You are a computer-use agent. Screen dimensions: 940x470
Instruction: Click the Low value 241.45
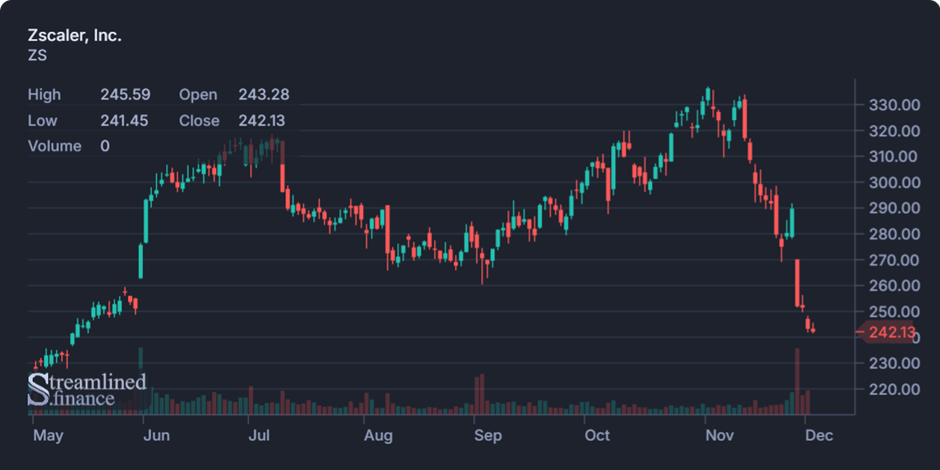click(124, 120)
